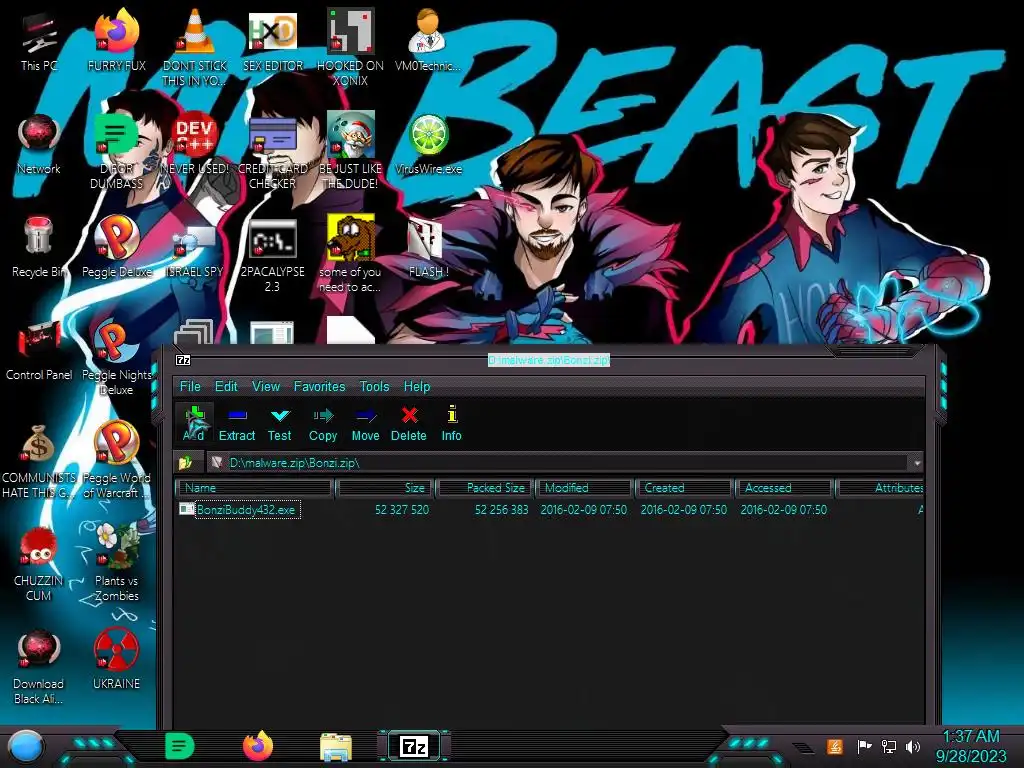Sort by Packed Size column header
Viewport: 1024px width, 768px height.
pyautogui.click(x=485, y=488)
